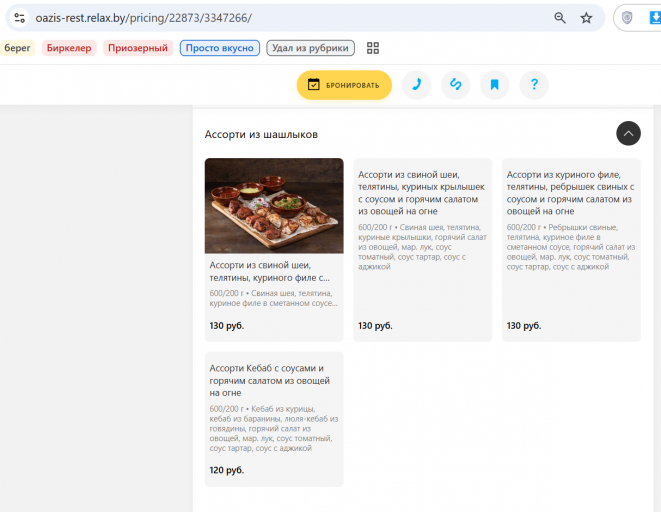Open the Биркелер bookmark group
This screenshot has width=661, height=512.
[x=69, y=48]
